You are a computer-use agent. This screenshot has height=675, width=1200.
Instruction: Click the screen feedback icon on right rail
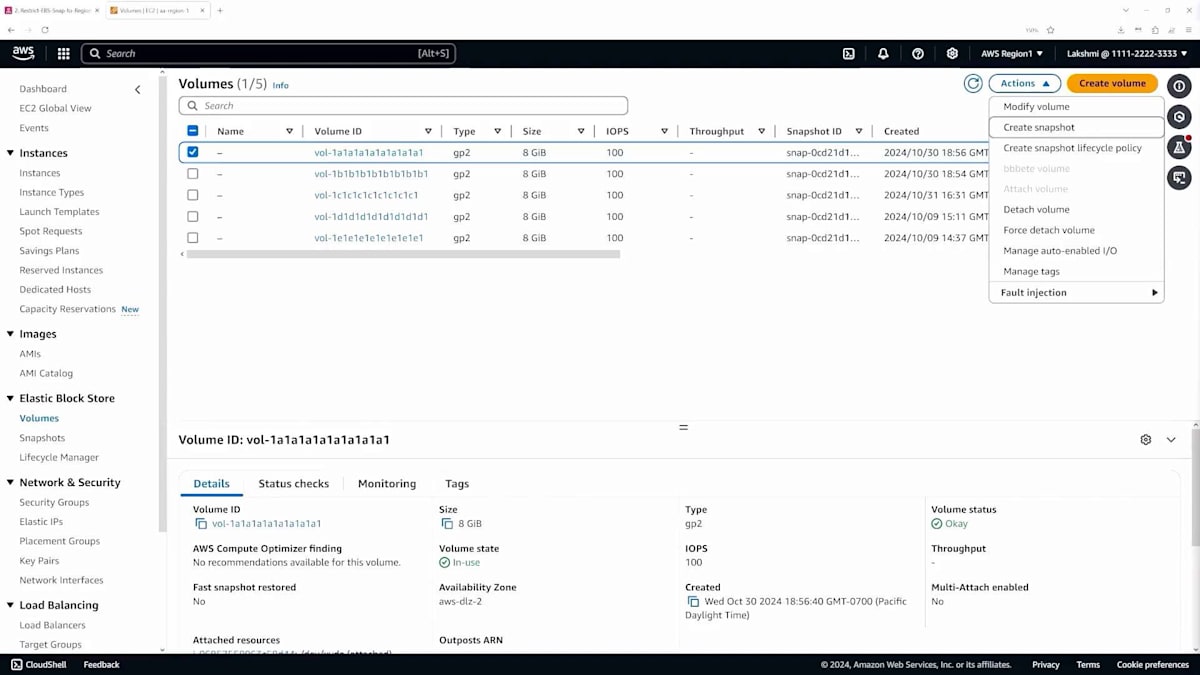(1180, 178)
